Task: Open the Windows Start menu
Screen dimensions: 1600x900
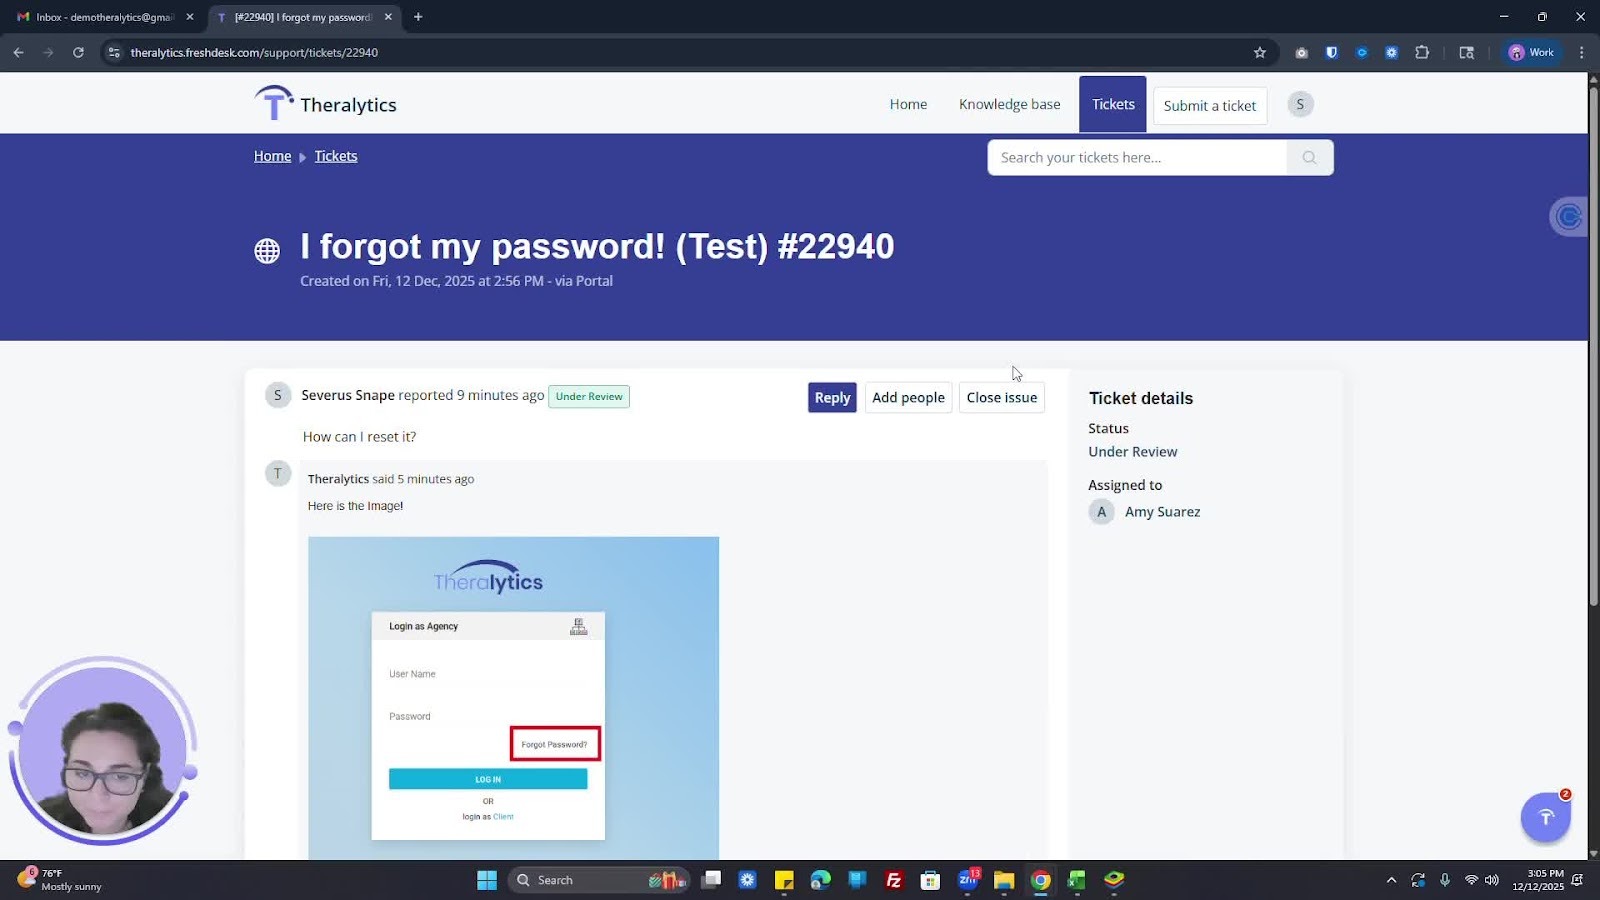Action: click(x=487, y=880)
